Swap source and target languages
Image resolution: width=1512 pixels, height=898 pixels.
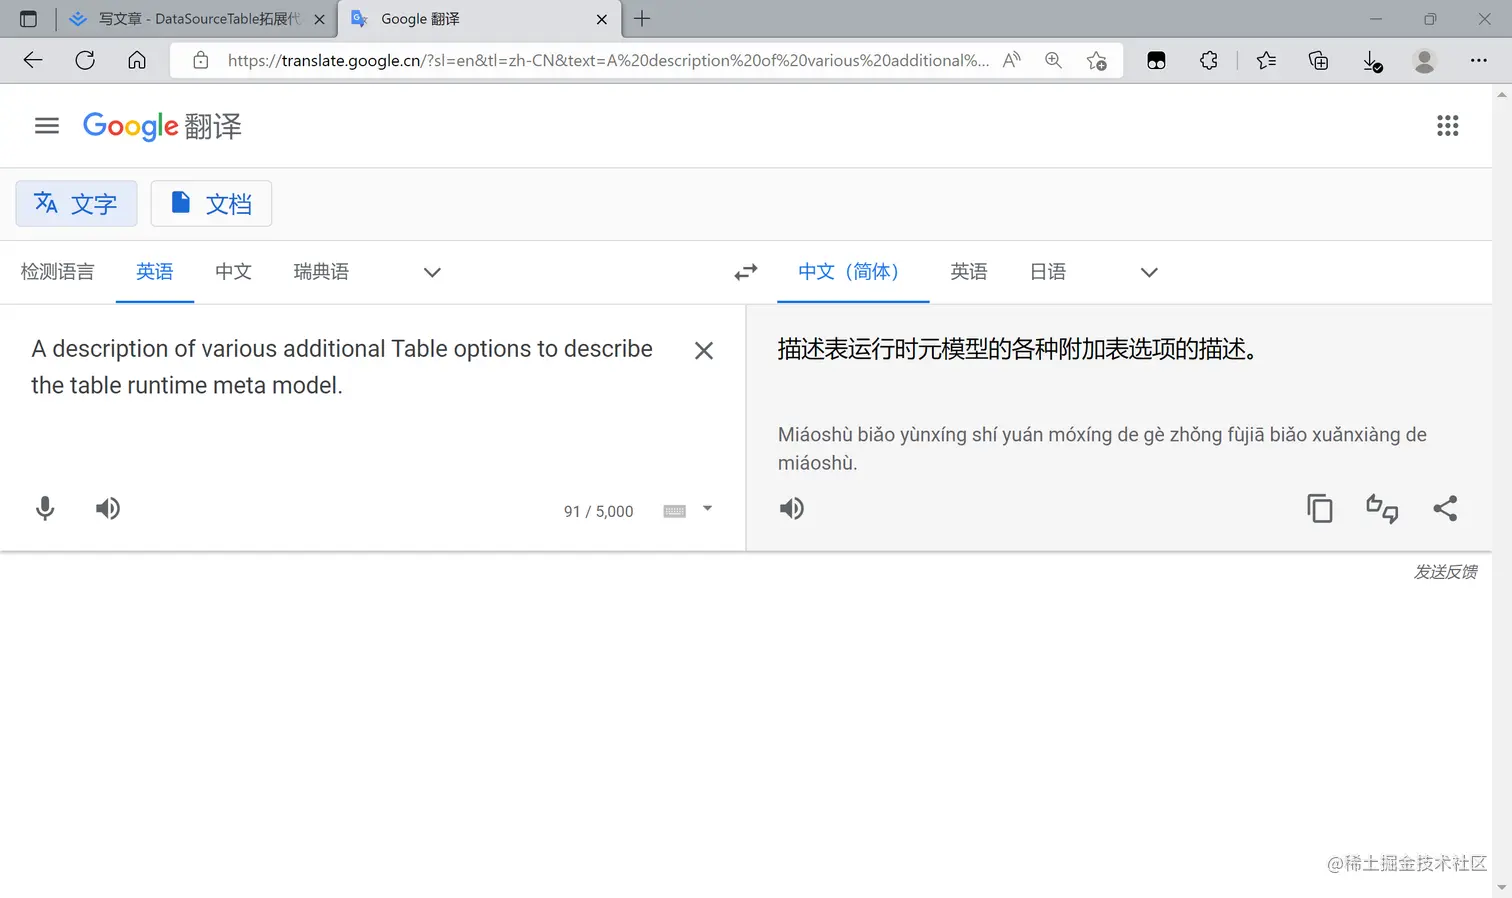[x=746, y=272]
